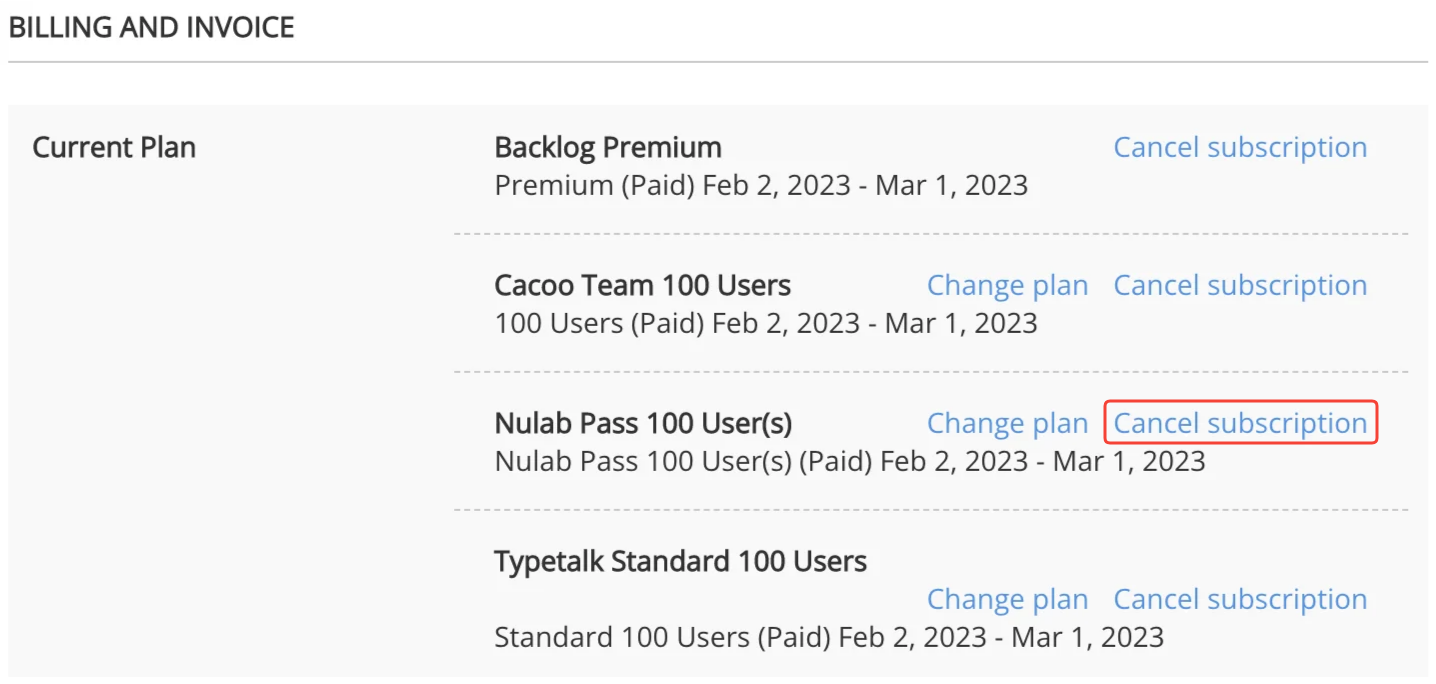Open Change plan for Cacoo Team
The height and width of the screenshot is (684, 1436).
click(x=1007, y=285)
